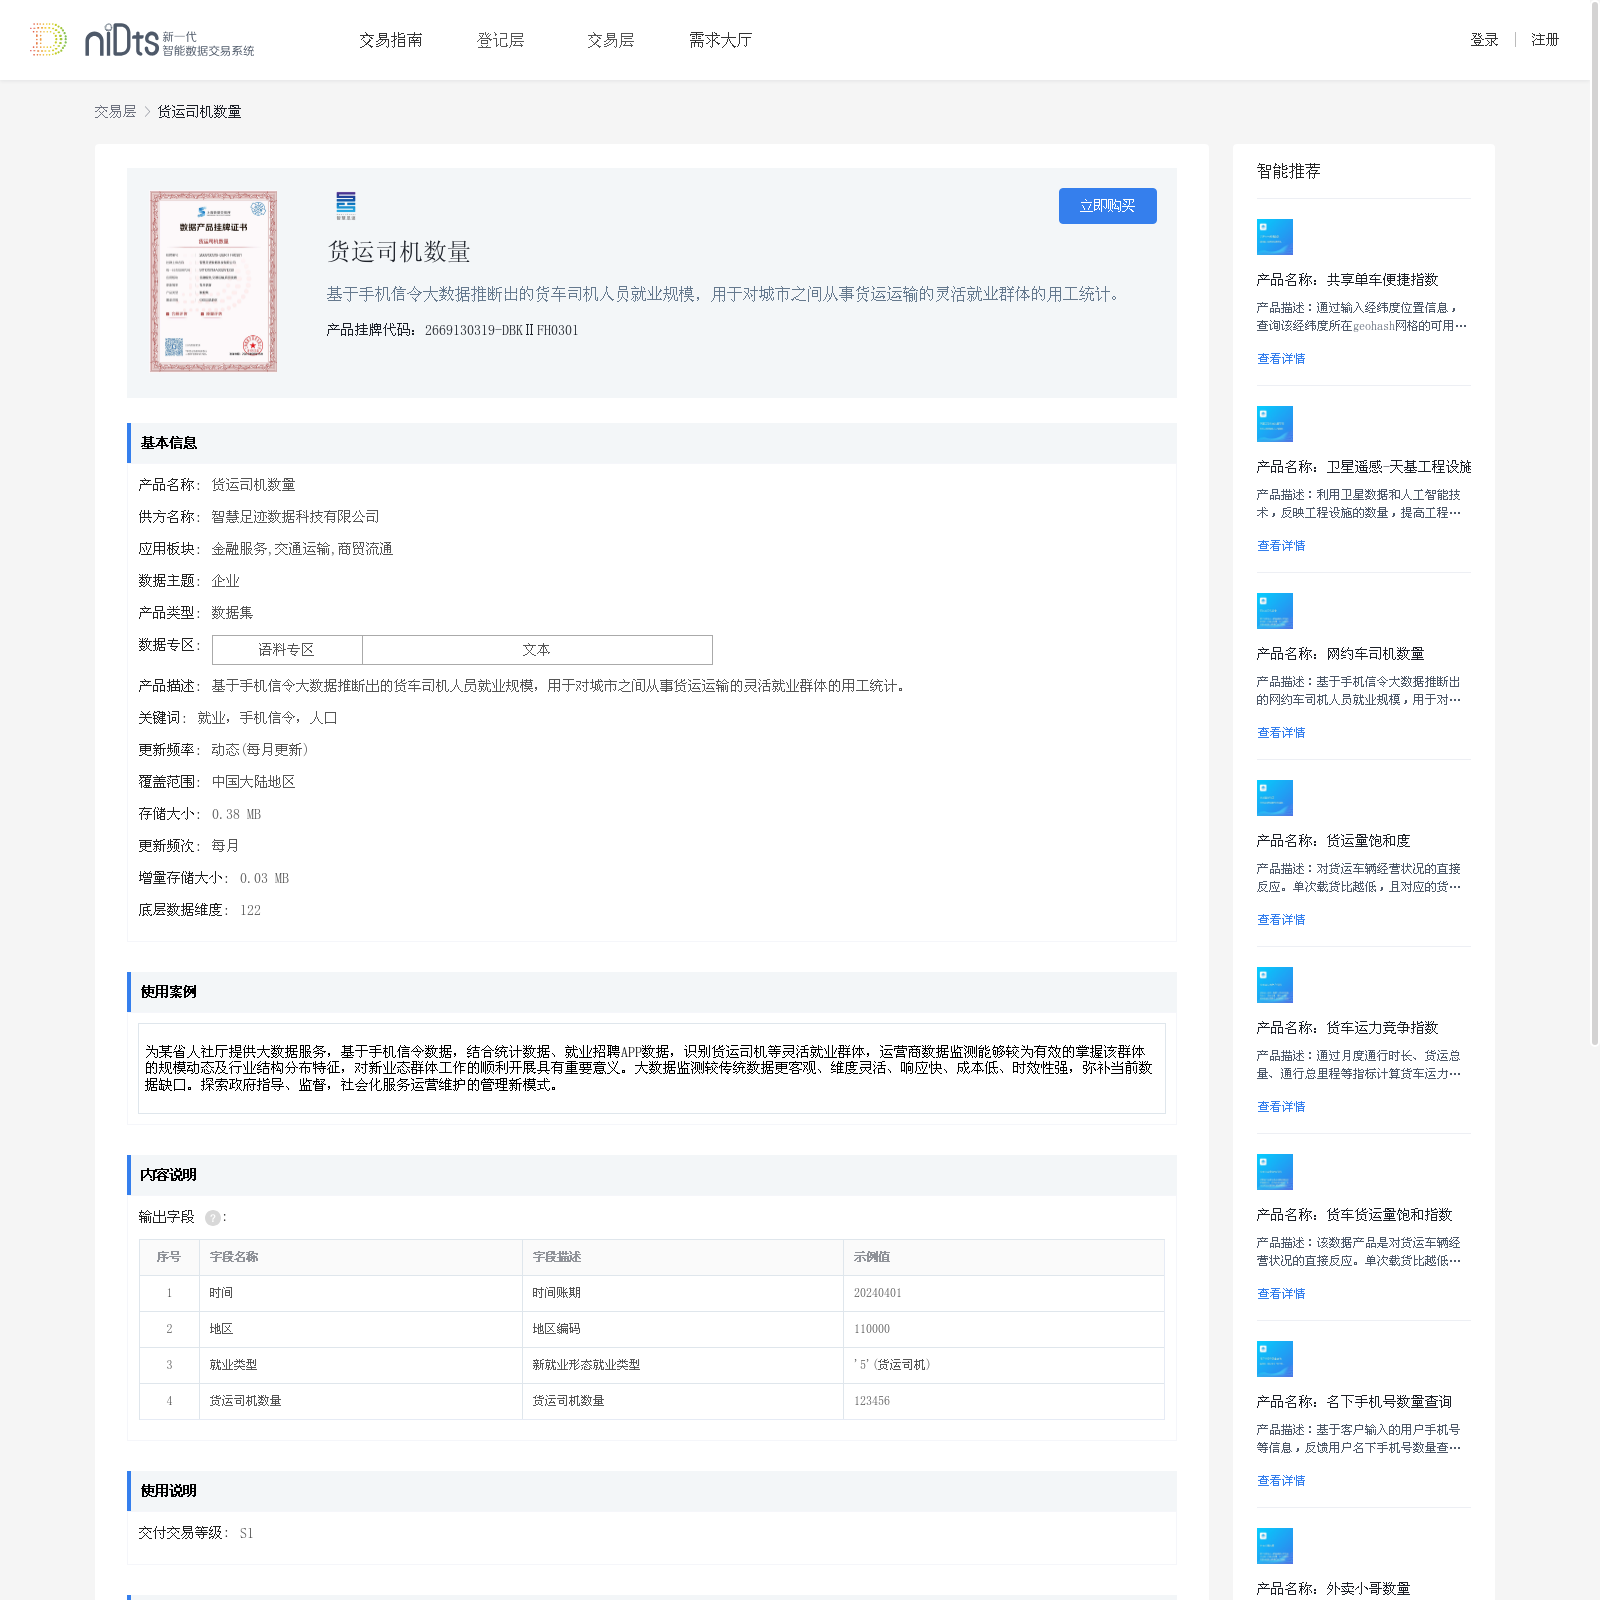Go to the 登记层 menu
The height and width of the screenshot is (1600, 1600).
click(x=501, y=40)
